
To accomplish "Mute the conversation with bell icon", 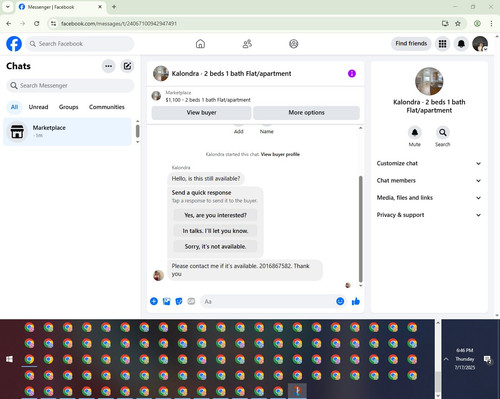I will tap(415, 133).
